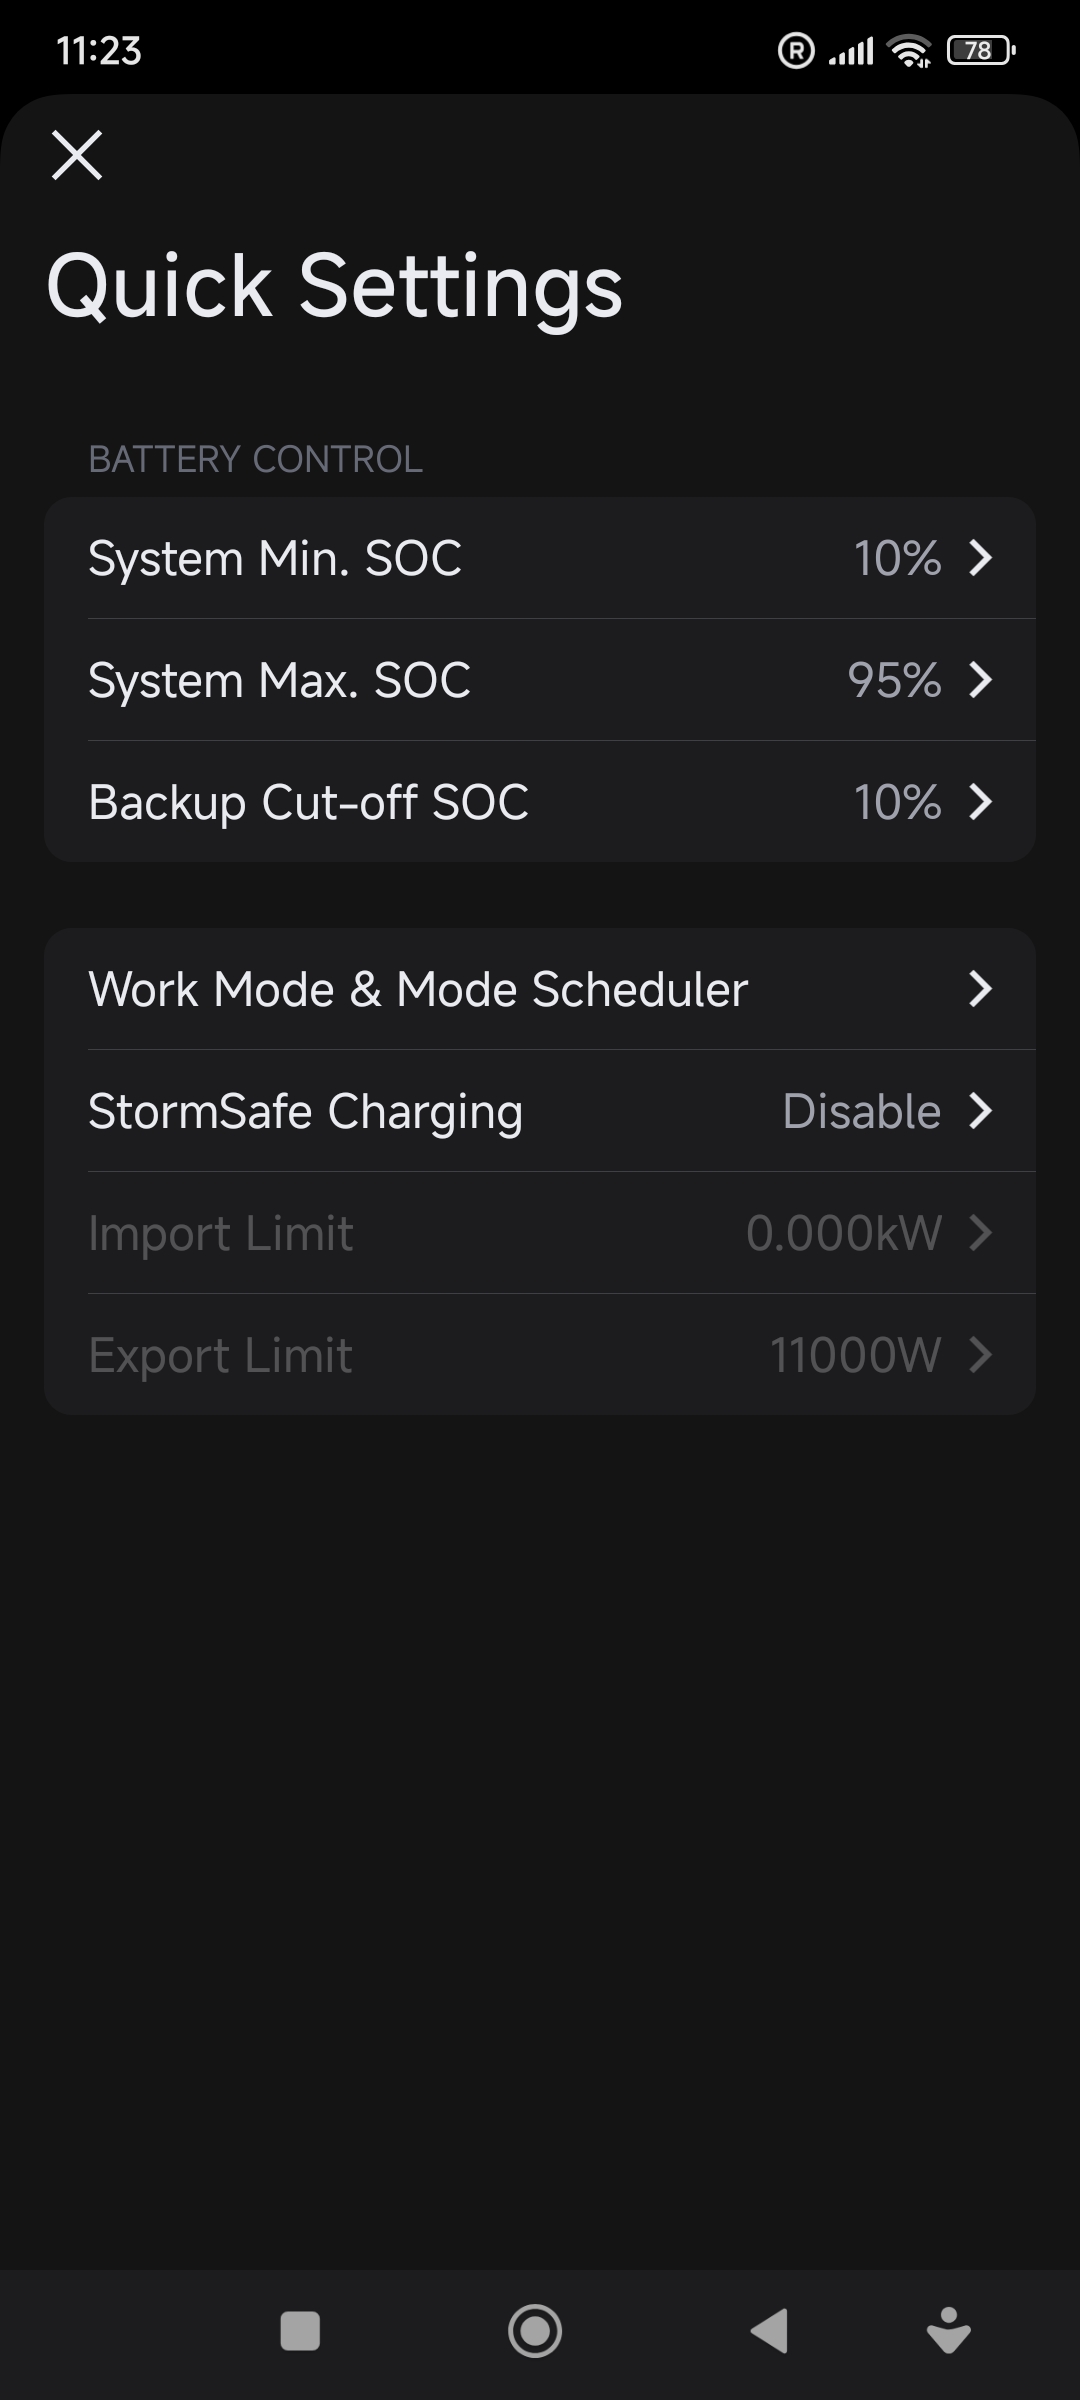1080x2400 pixels.
Task: Close the Quick Settings screen
Action: coord(77,156)
